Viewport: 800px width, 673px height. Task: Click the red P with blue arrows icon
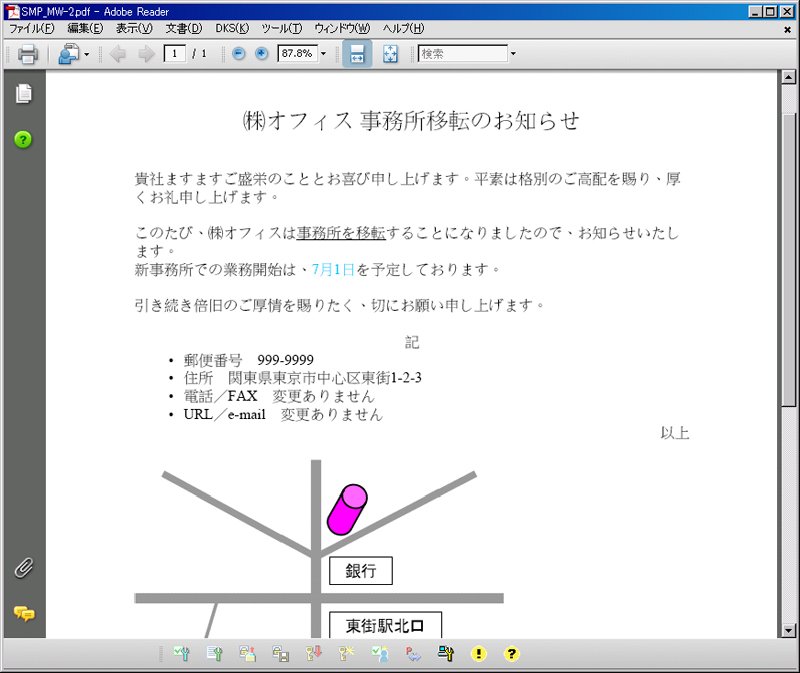(x=413, y=654)
